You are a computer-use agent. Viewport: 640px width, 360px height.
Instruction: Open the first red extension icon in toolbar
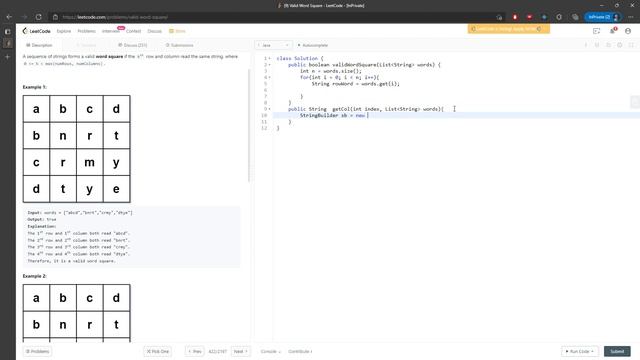515,17
